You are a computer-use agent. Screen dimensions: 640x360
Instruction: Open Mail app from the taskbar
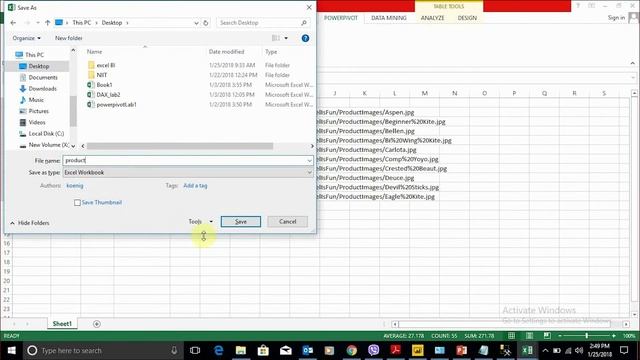285,350
